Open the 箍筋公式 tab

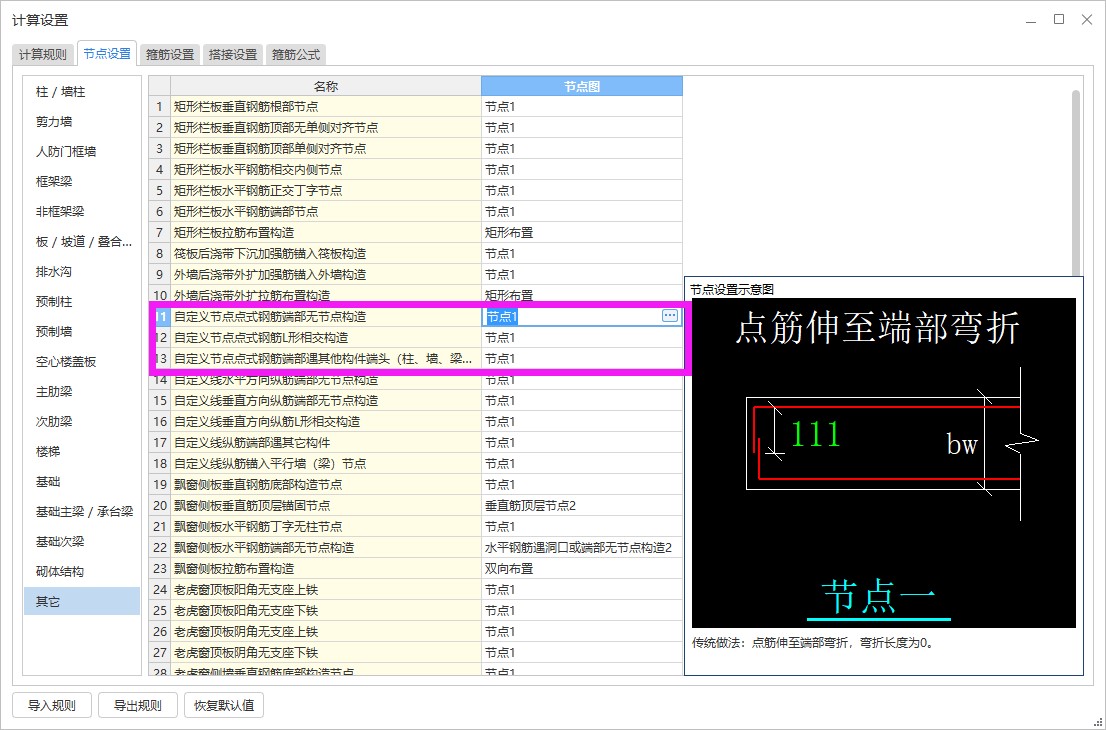tap(295, 54)
